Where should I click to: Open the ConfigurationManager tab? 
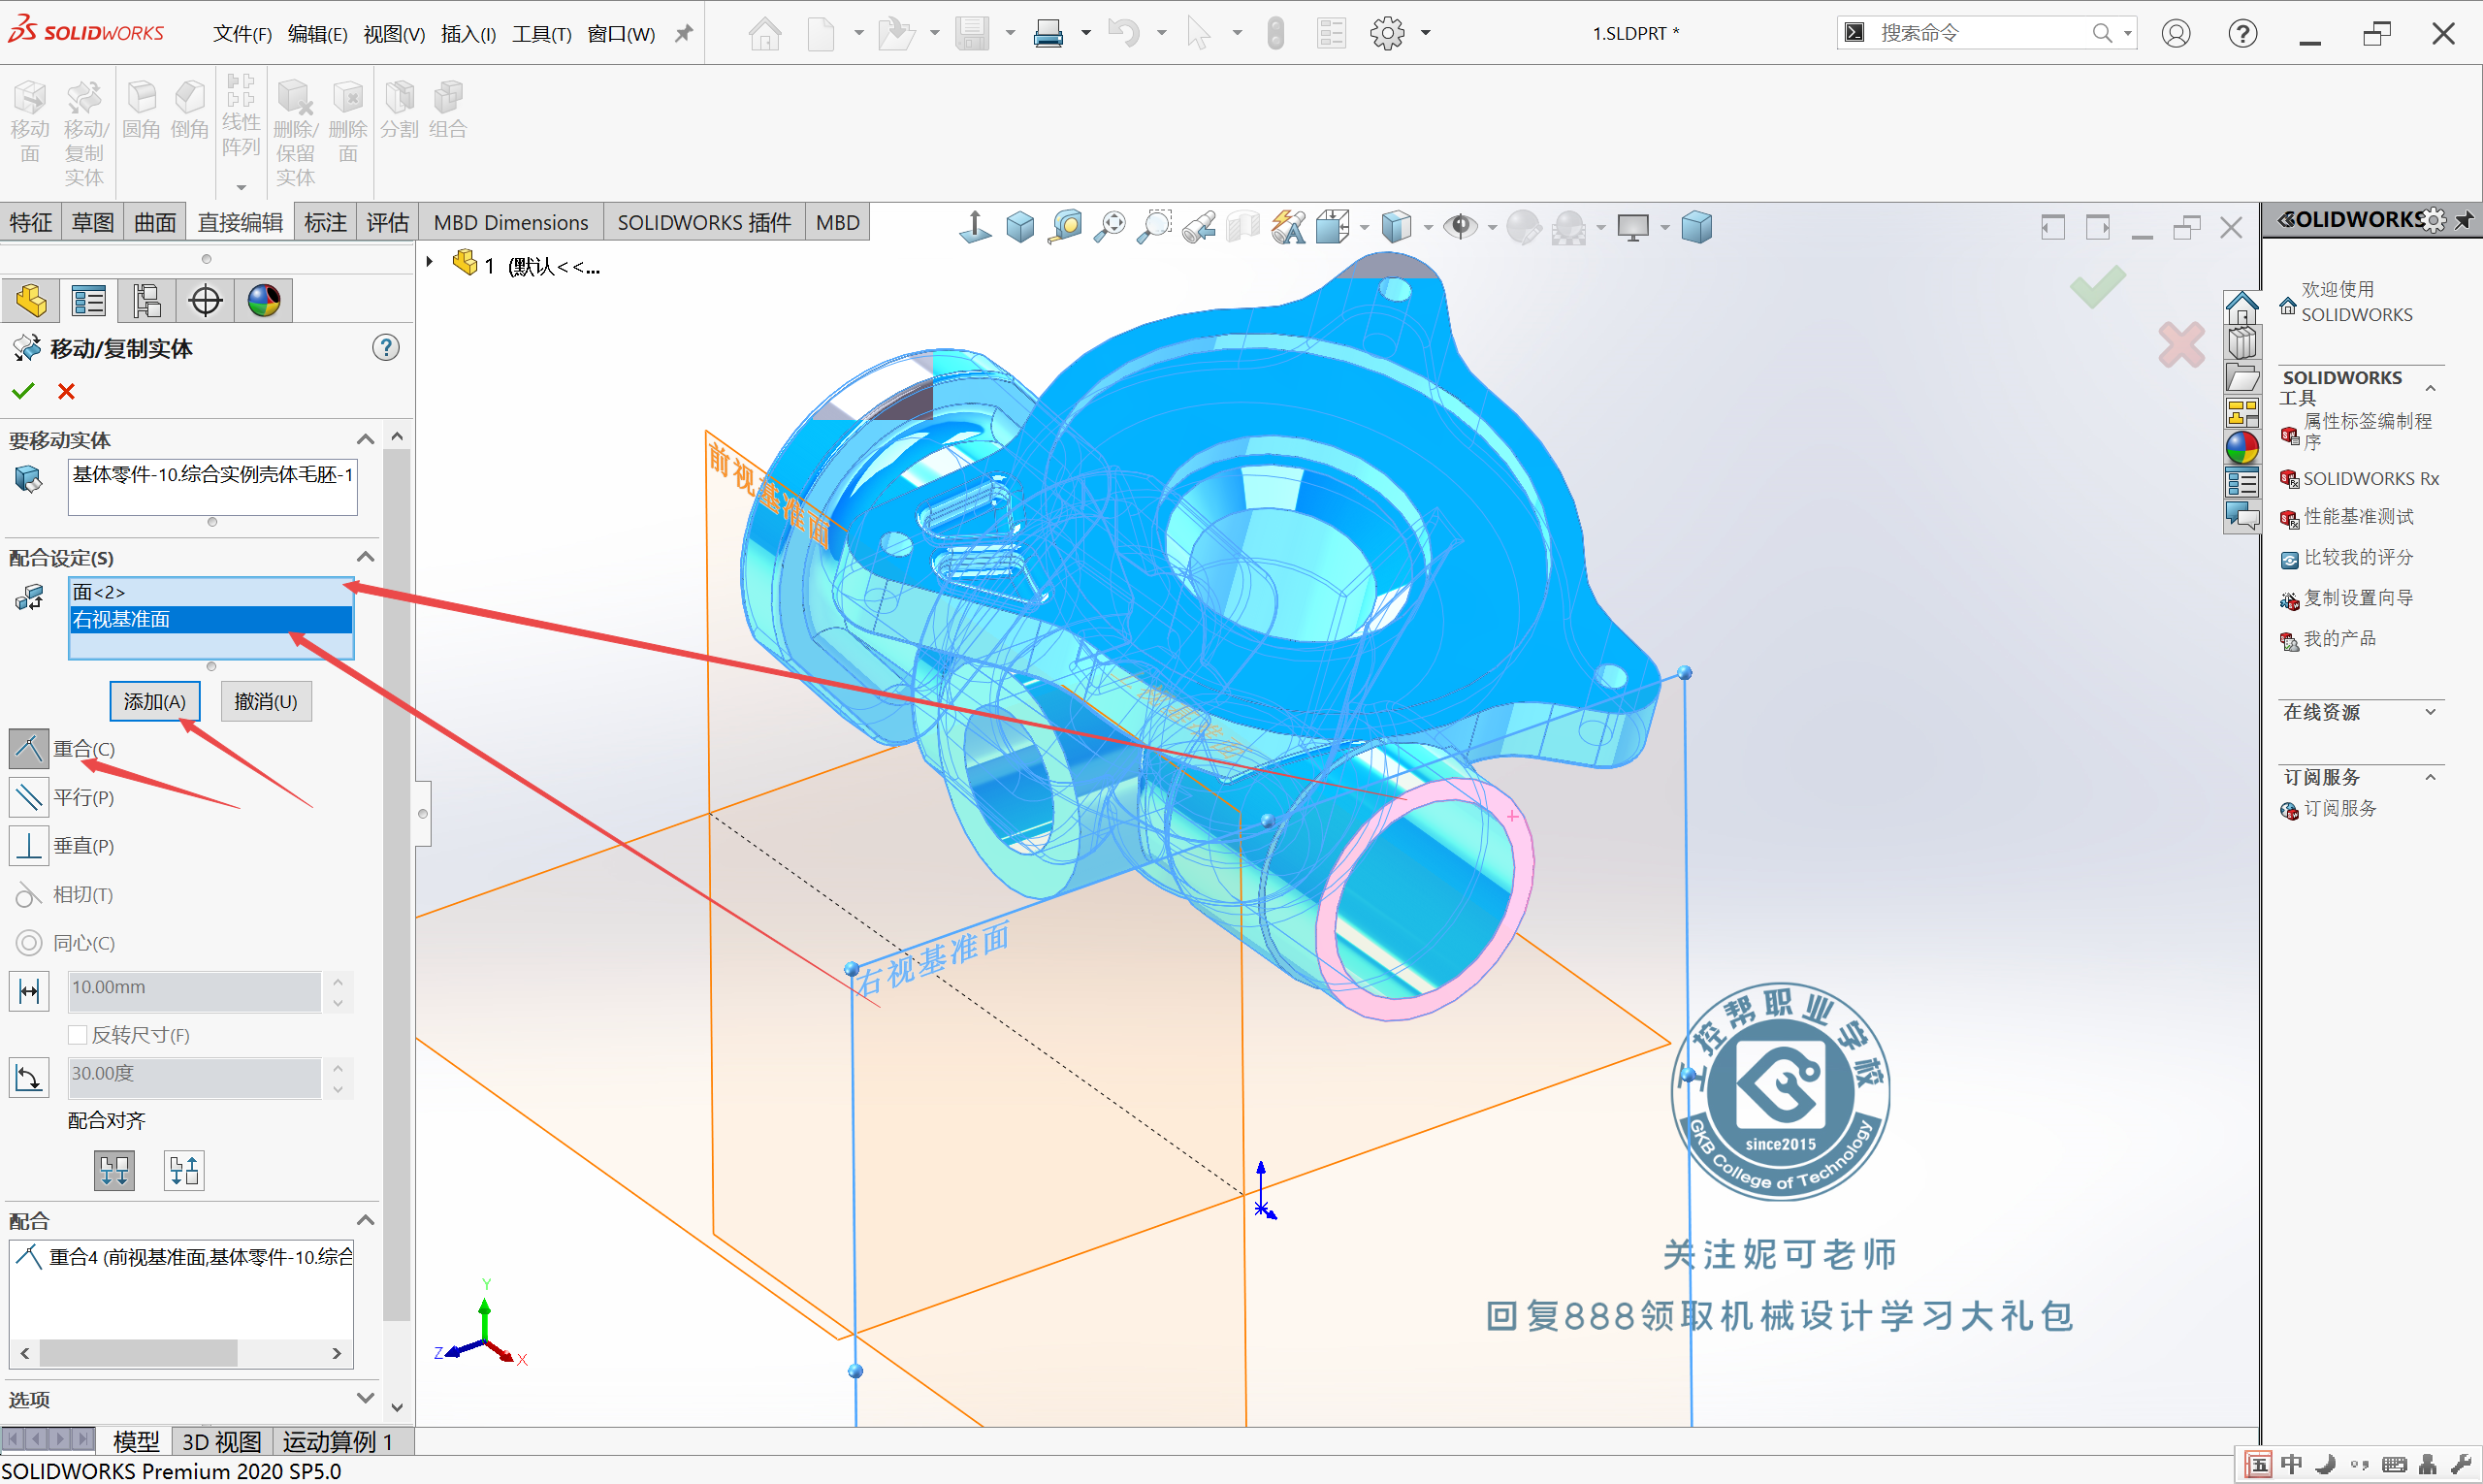point(147,300)
